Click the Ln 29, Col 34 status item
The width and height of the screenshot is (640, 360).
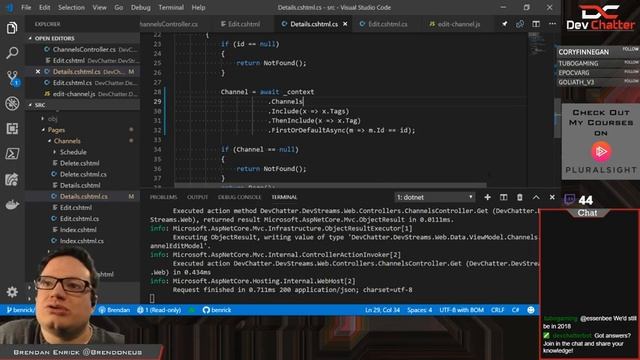click(x=382, y=310)
